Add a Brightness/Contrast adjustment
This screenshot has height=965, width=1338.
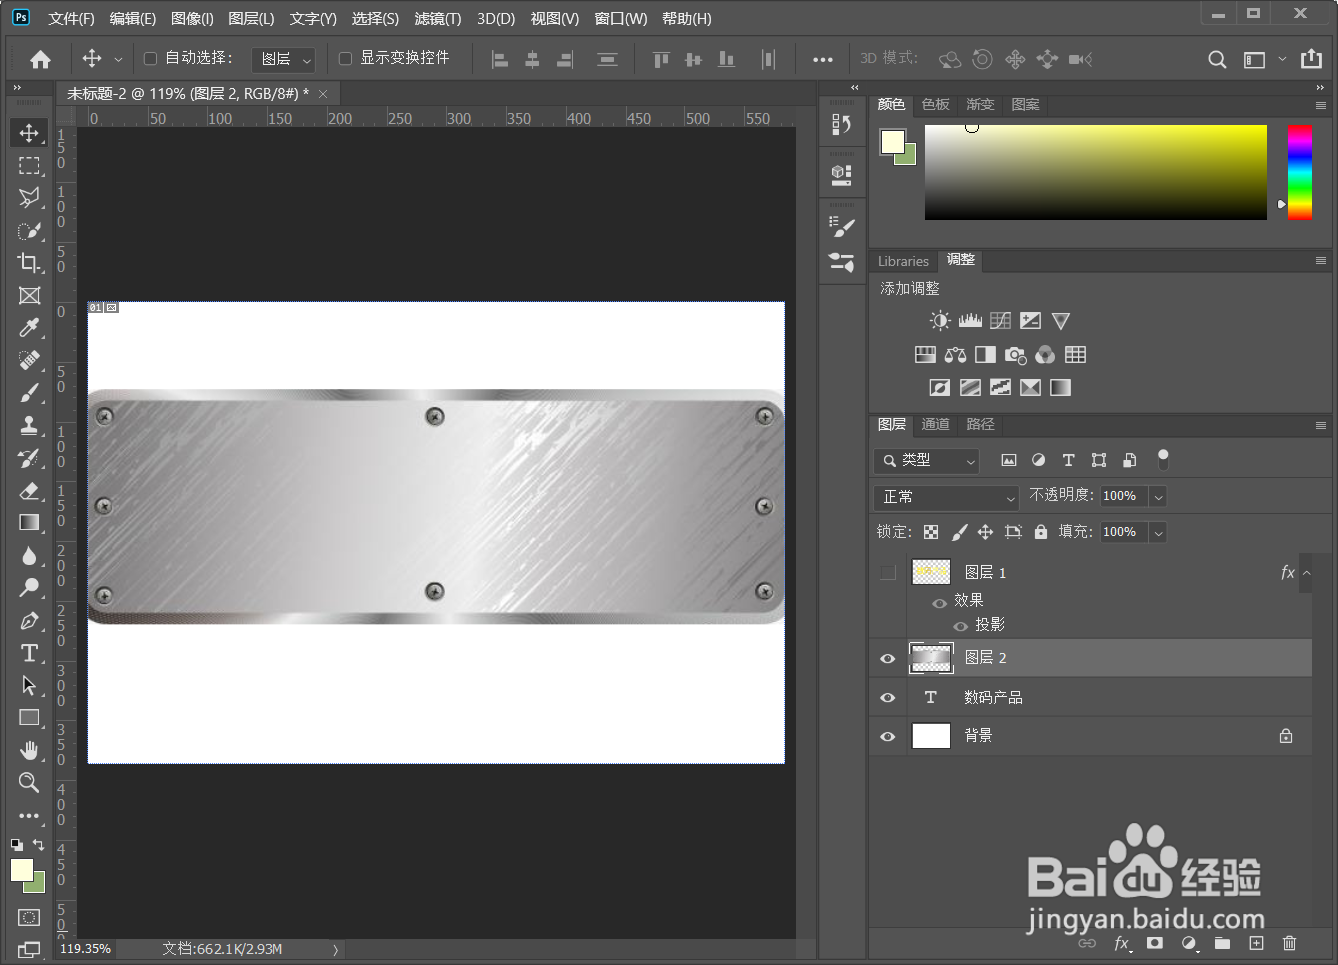click(x=940, y=321)
